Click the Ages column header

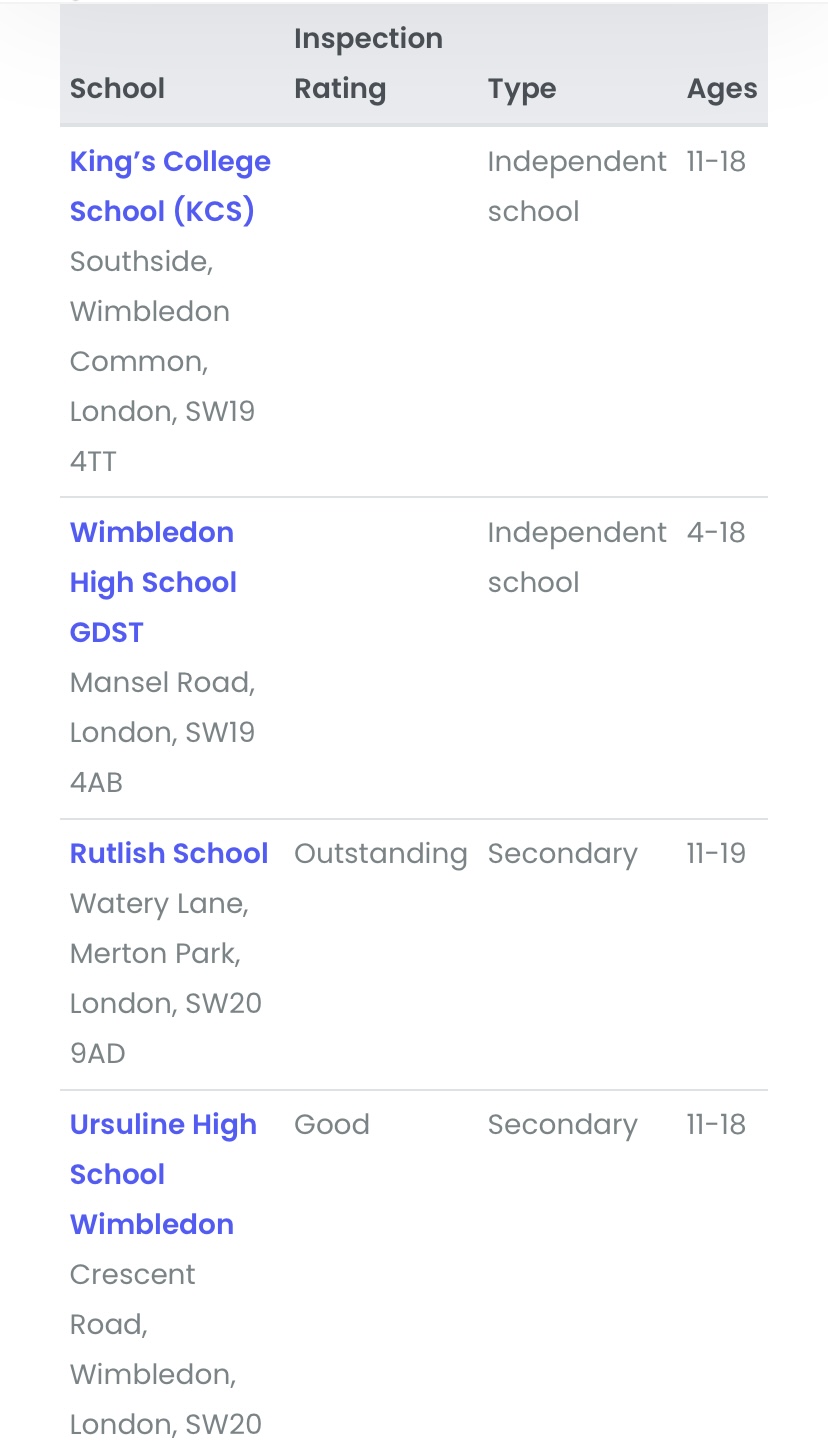(x=721, y=88)
